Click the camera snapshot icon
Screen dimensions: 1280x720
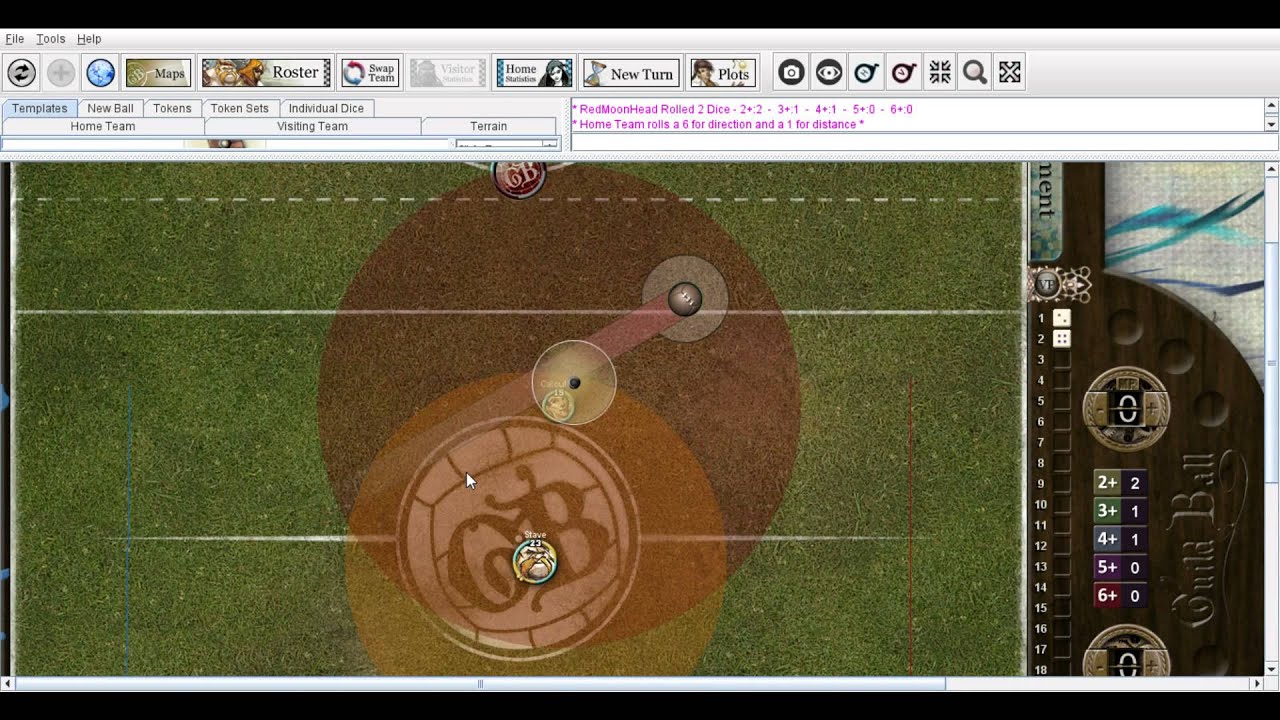click(791, 73)
